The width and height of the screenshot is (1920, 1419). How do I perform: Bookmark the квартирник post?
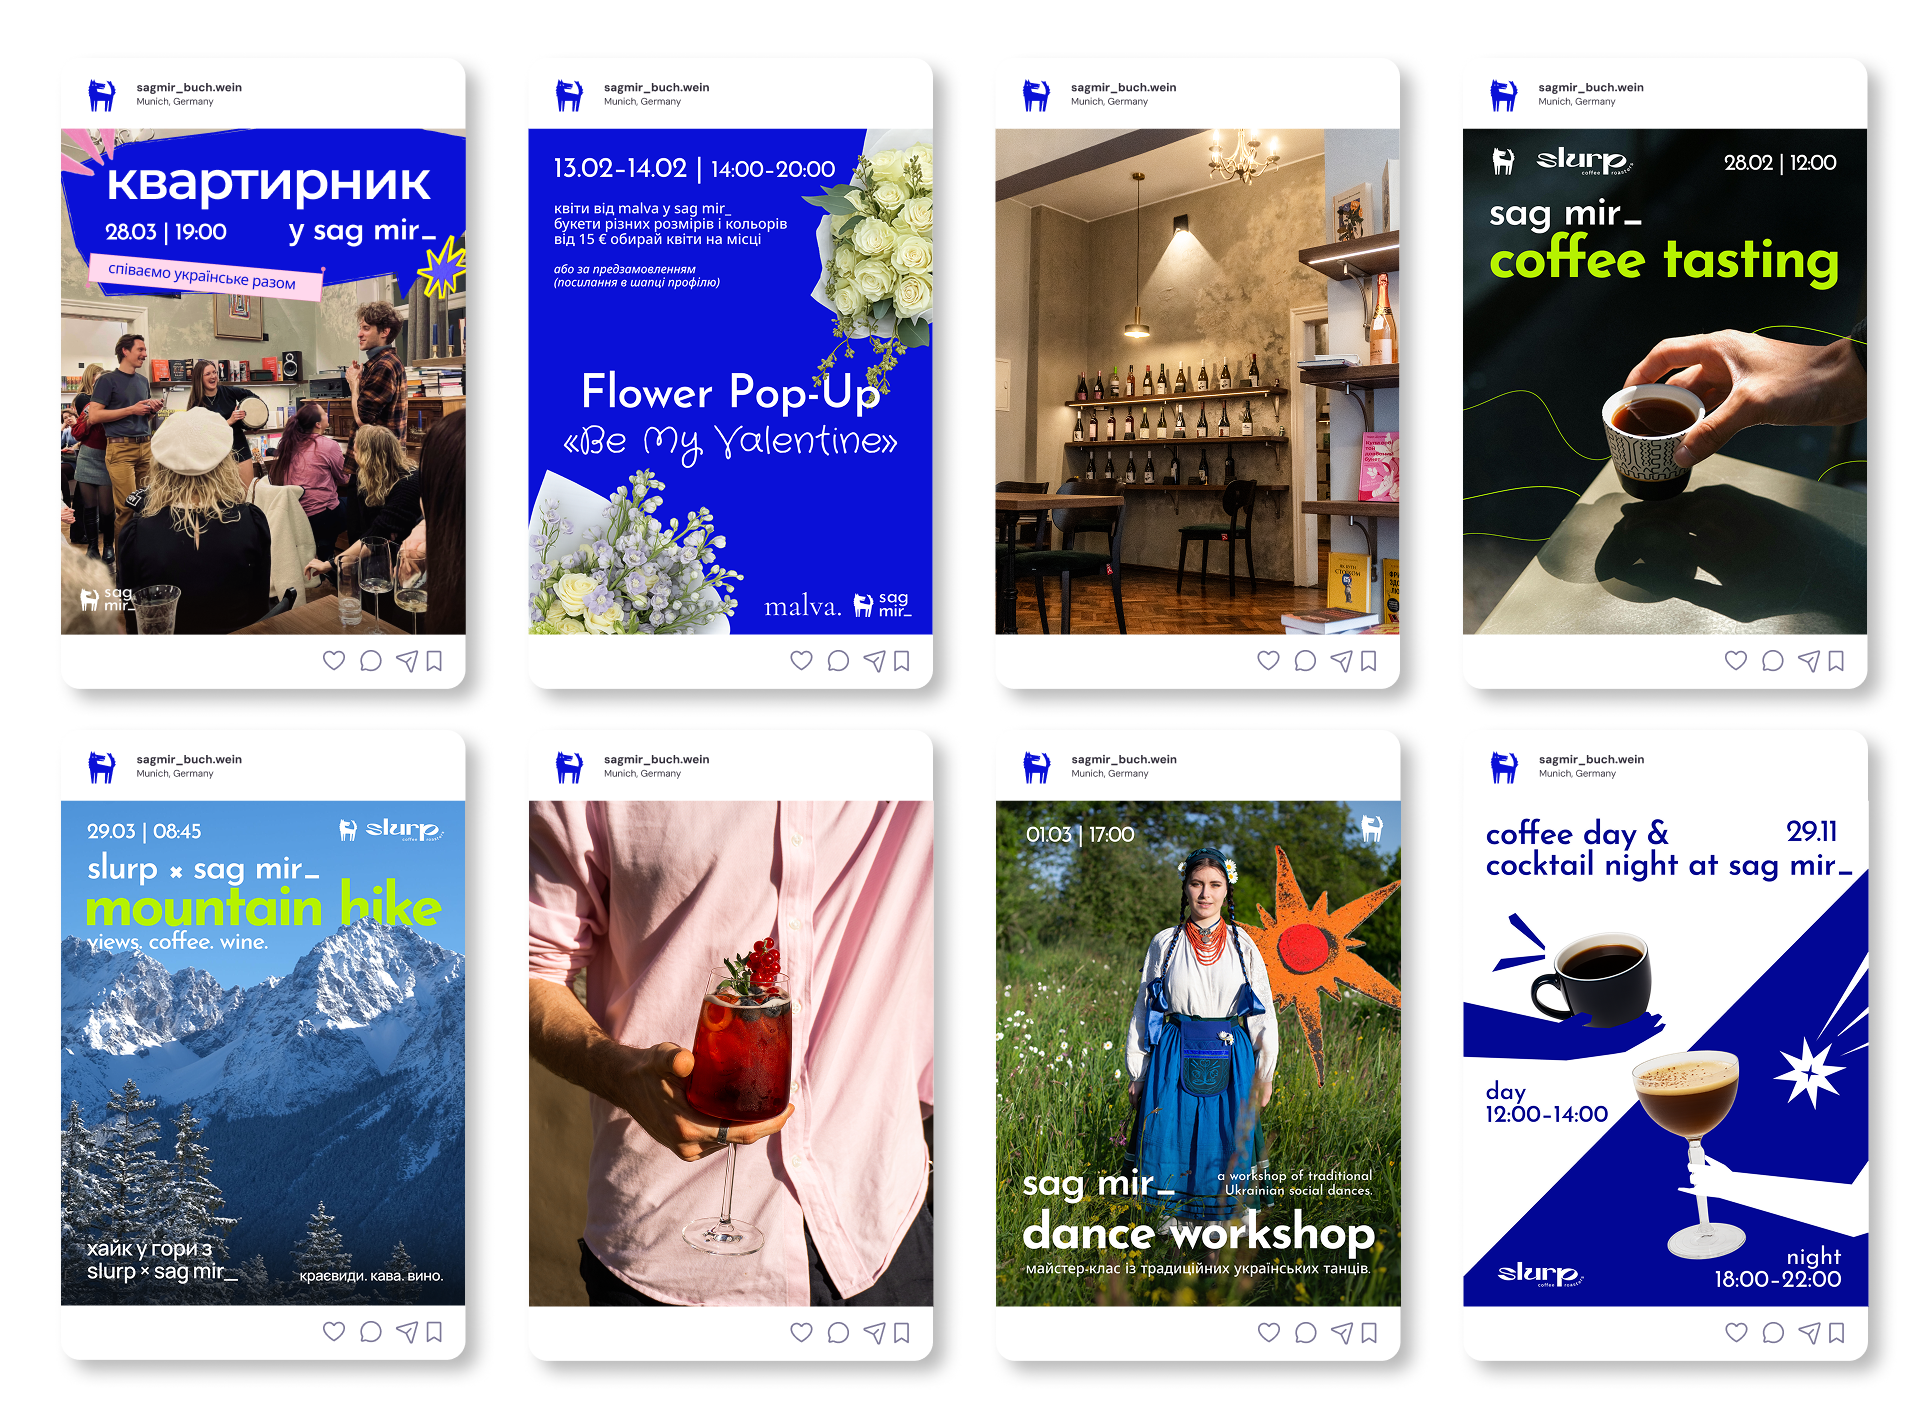pyautogui.click(x=434, y=660)
